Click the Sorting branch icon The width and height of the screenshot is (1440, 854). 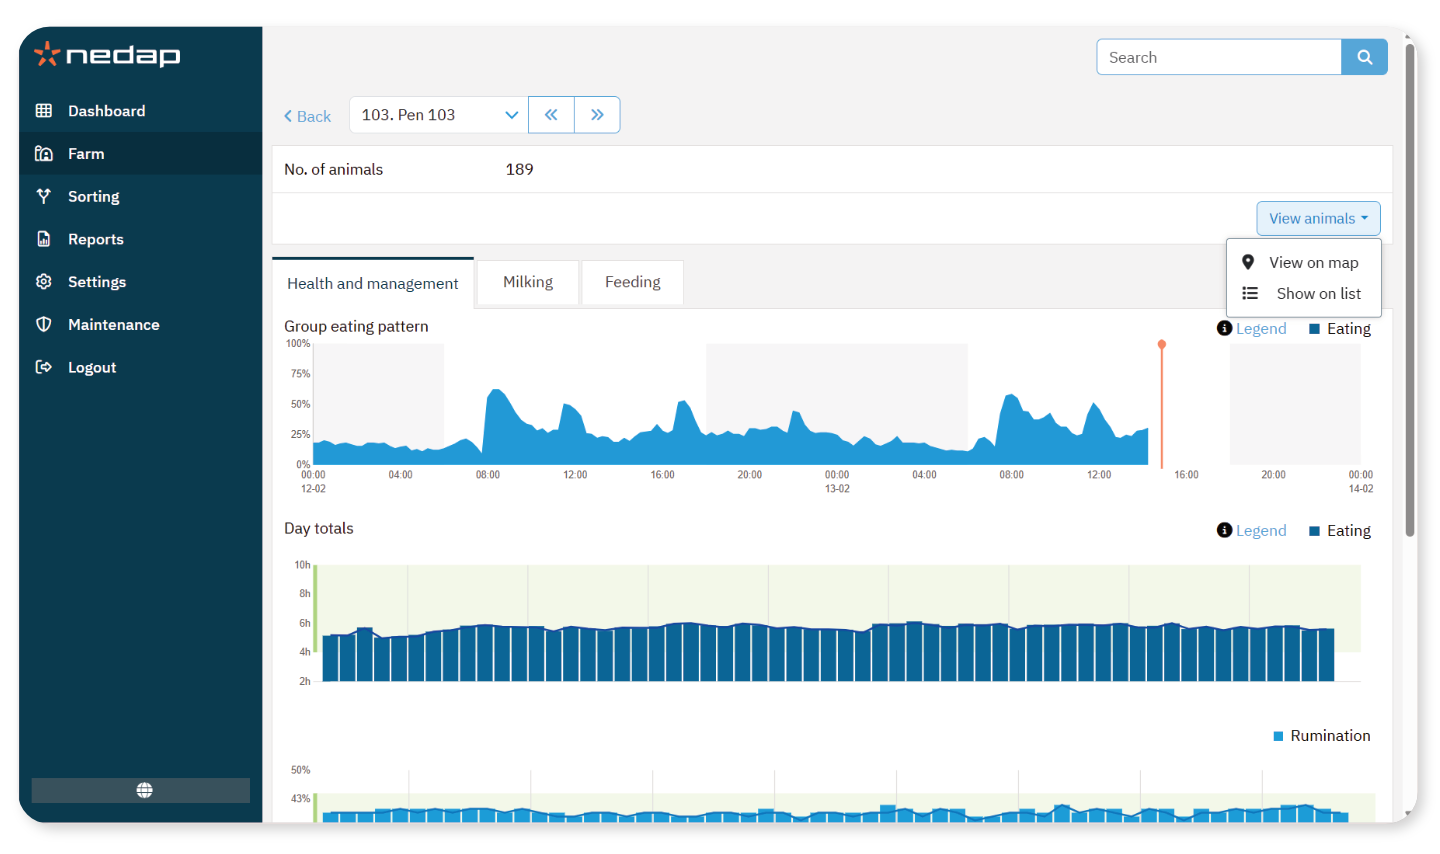(44, 196)
